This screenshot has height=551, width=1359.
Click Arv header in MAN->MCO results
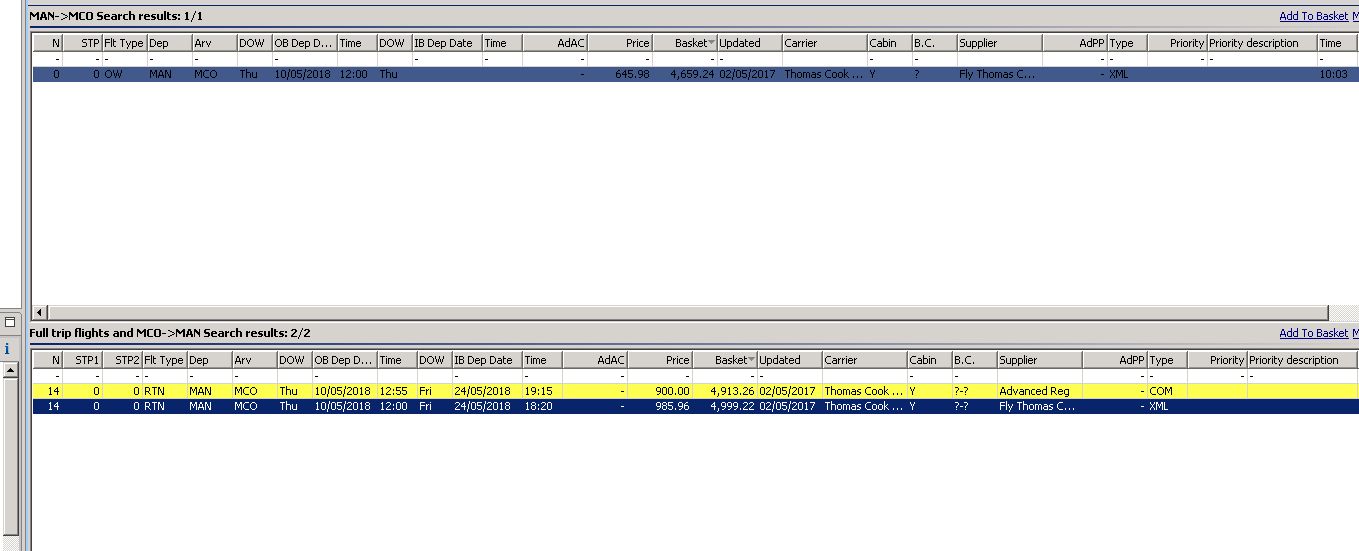point(214,43)
